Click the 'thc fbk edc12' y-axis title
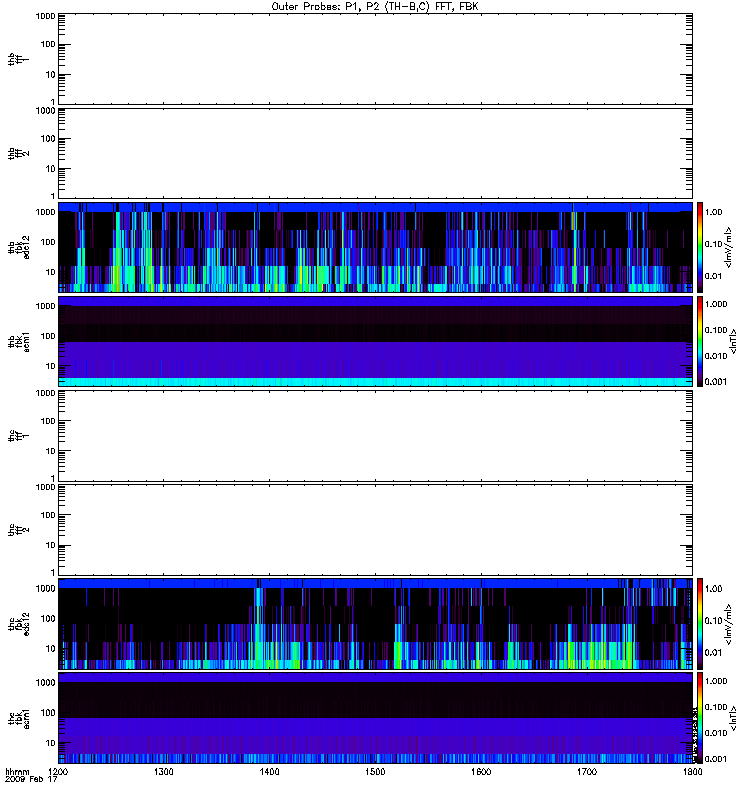The height and width of the screenshot is (800, 750). tap(18, 624)
